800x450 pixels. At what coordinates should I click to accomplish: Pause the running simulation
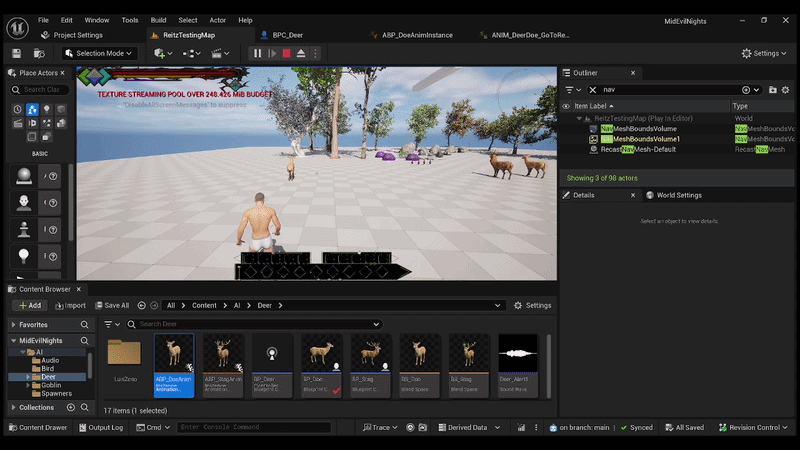tap(257, 53)
